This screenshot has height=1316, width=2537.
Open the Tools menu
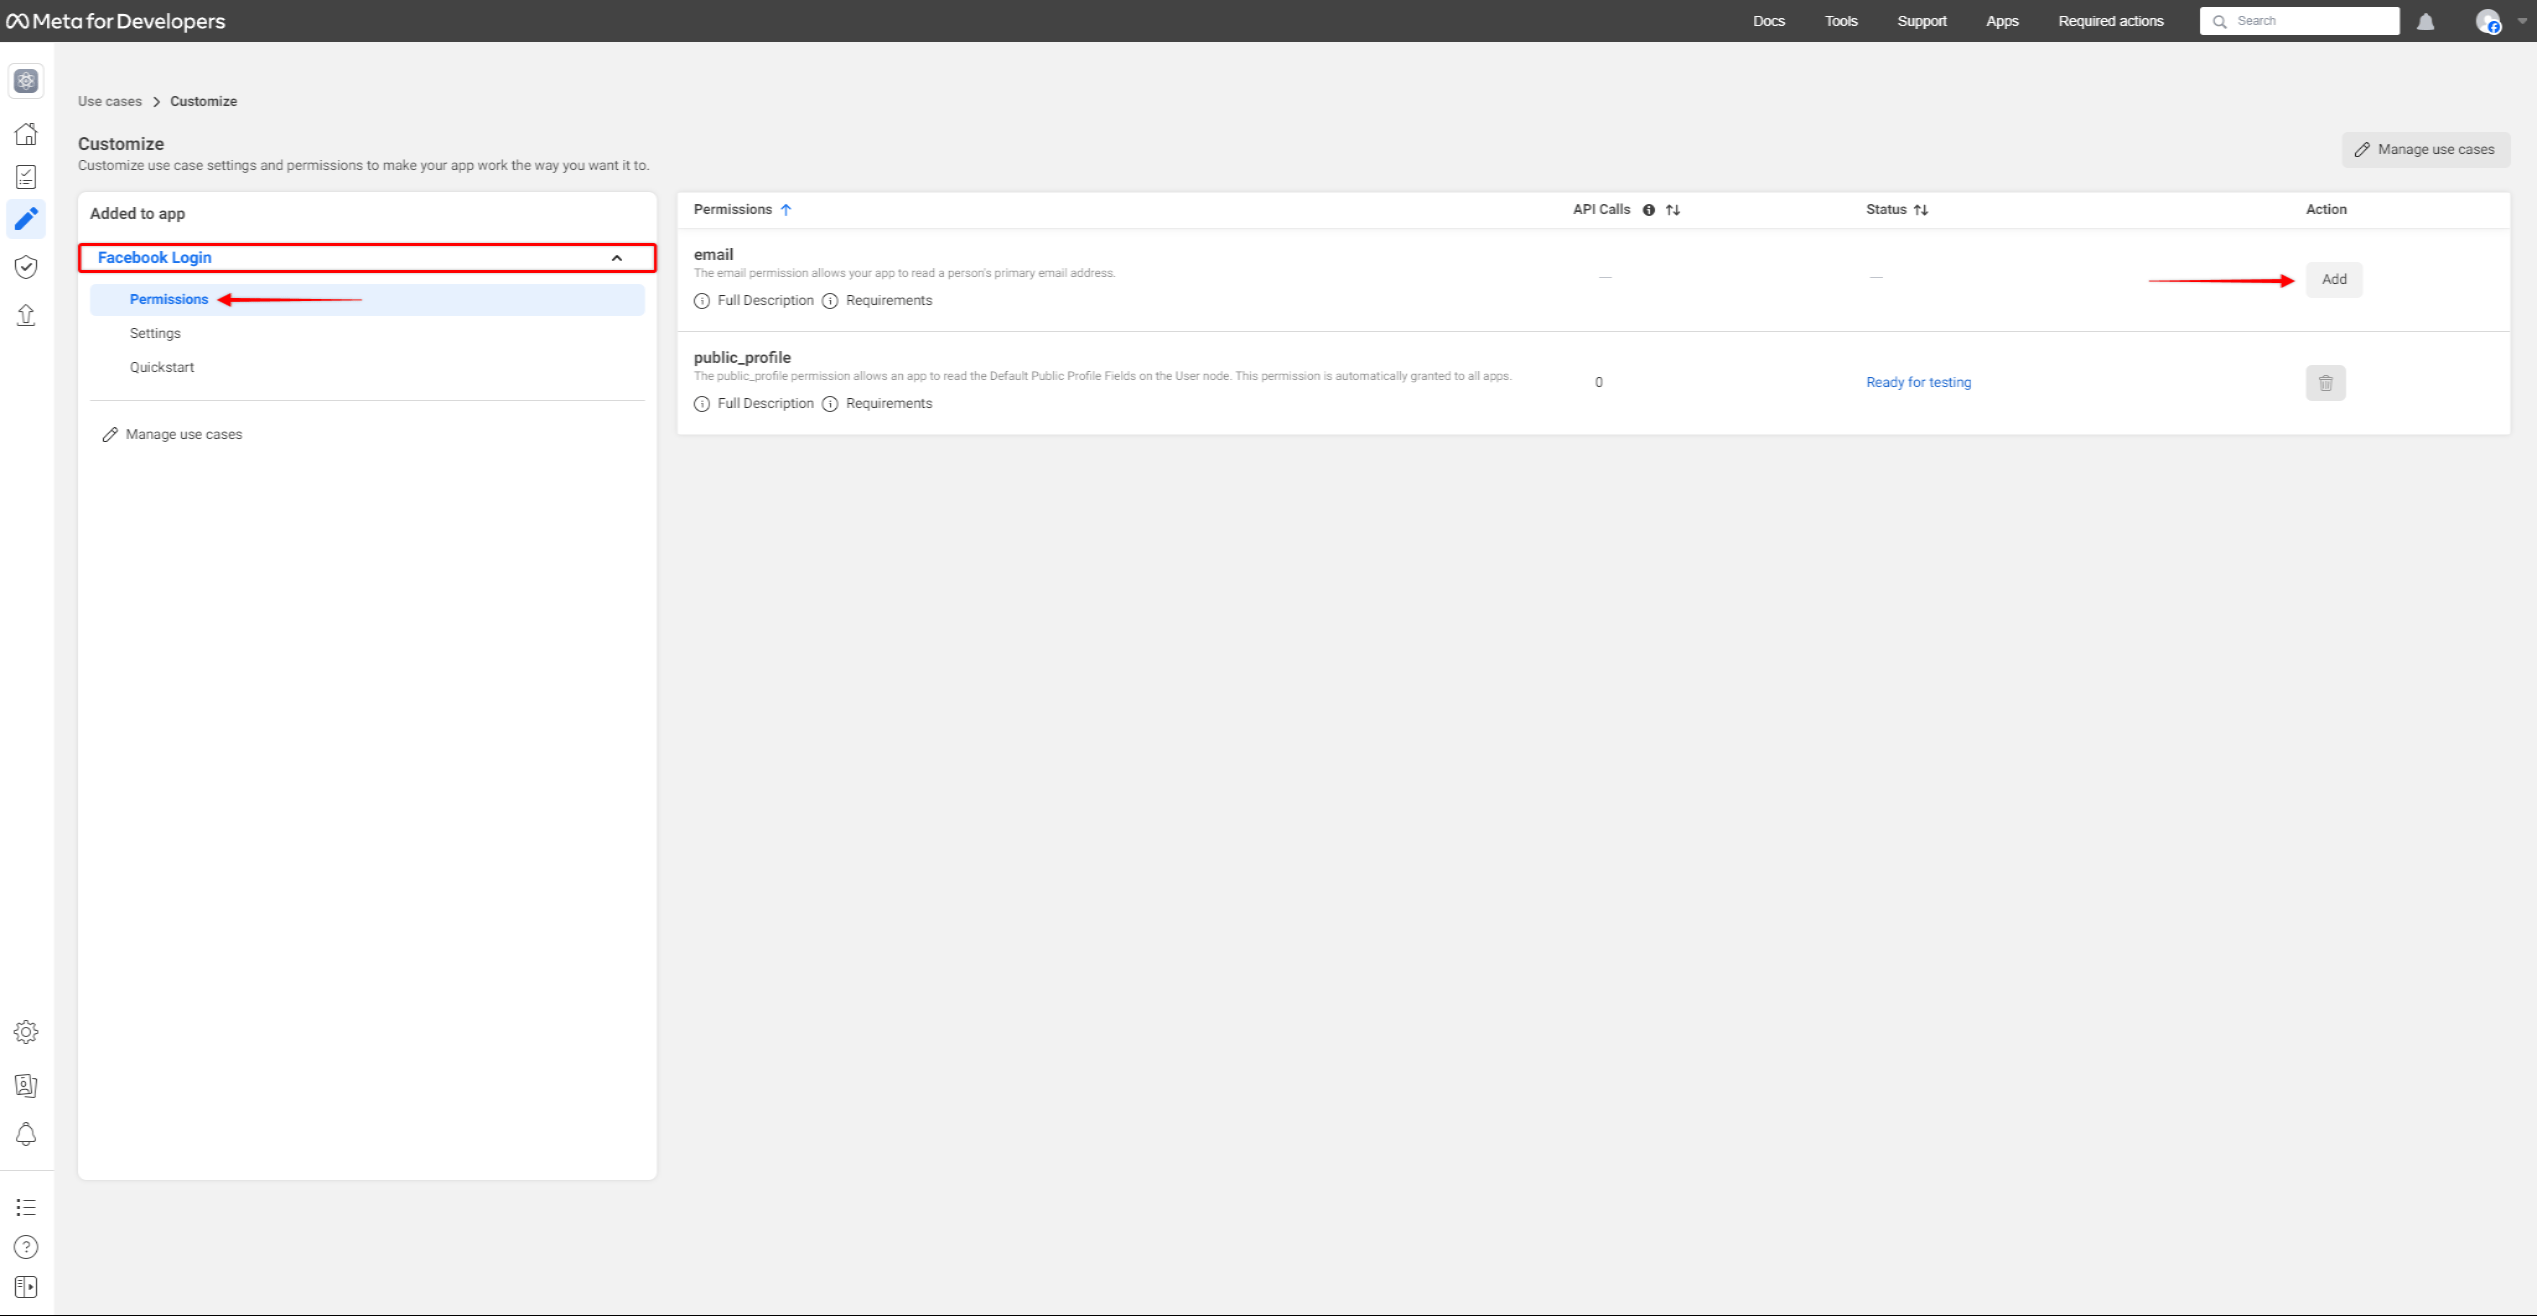1841,21
